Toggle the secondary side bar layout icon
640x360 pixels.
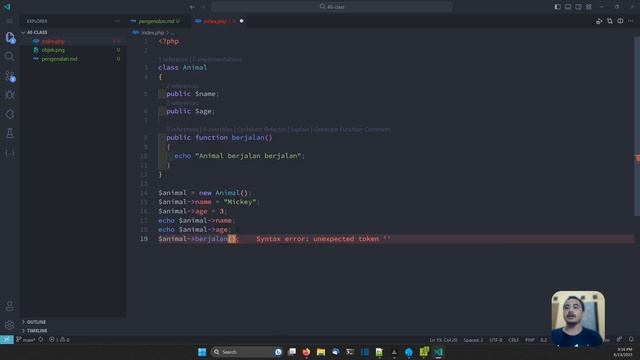click(x=578, y=7)
